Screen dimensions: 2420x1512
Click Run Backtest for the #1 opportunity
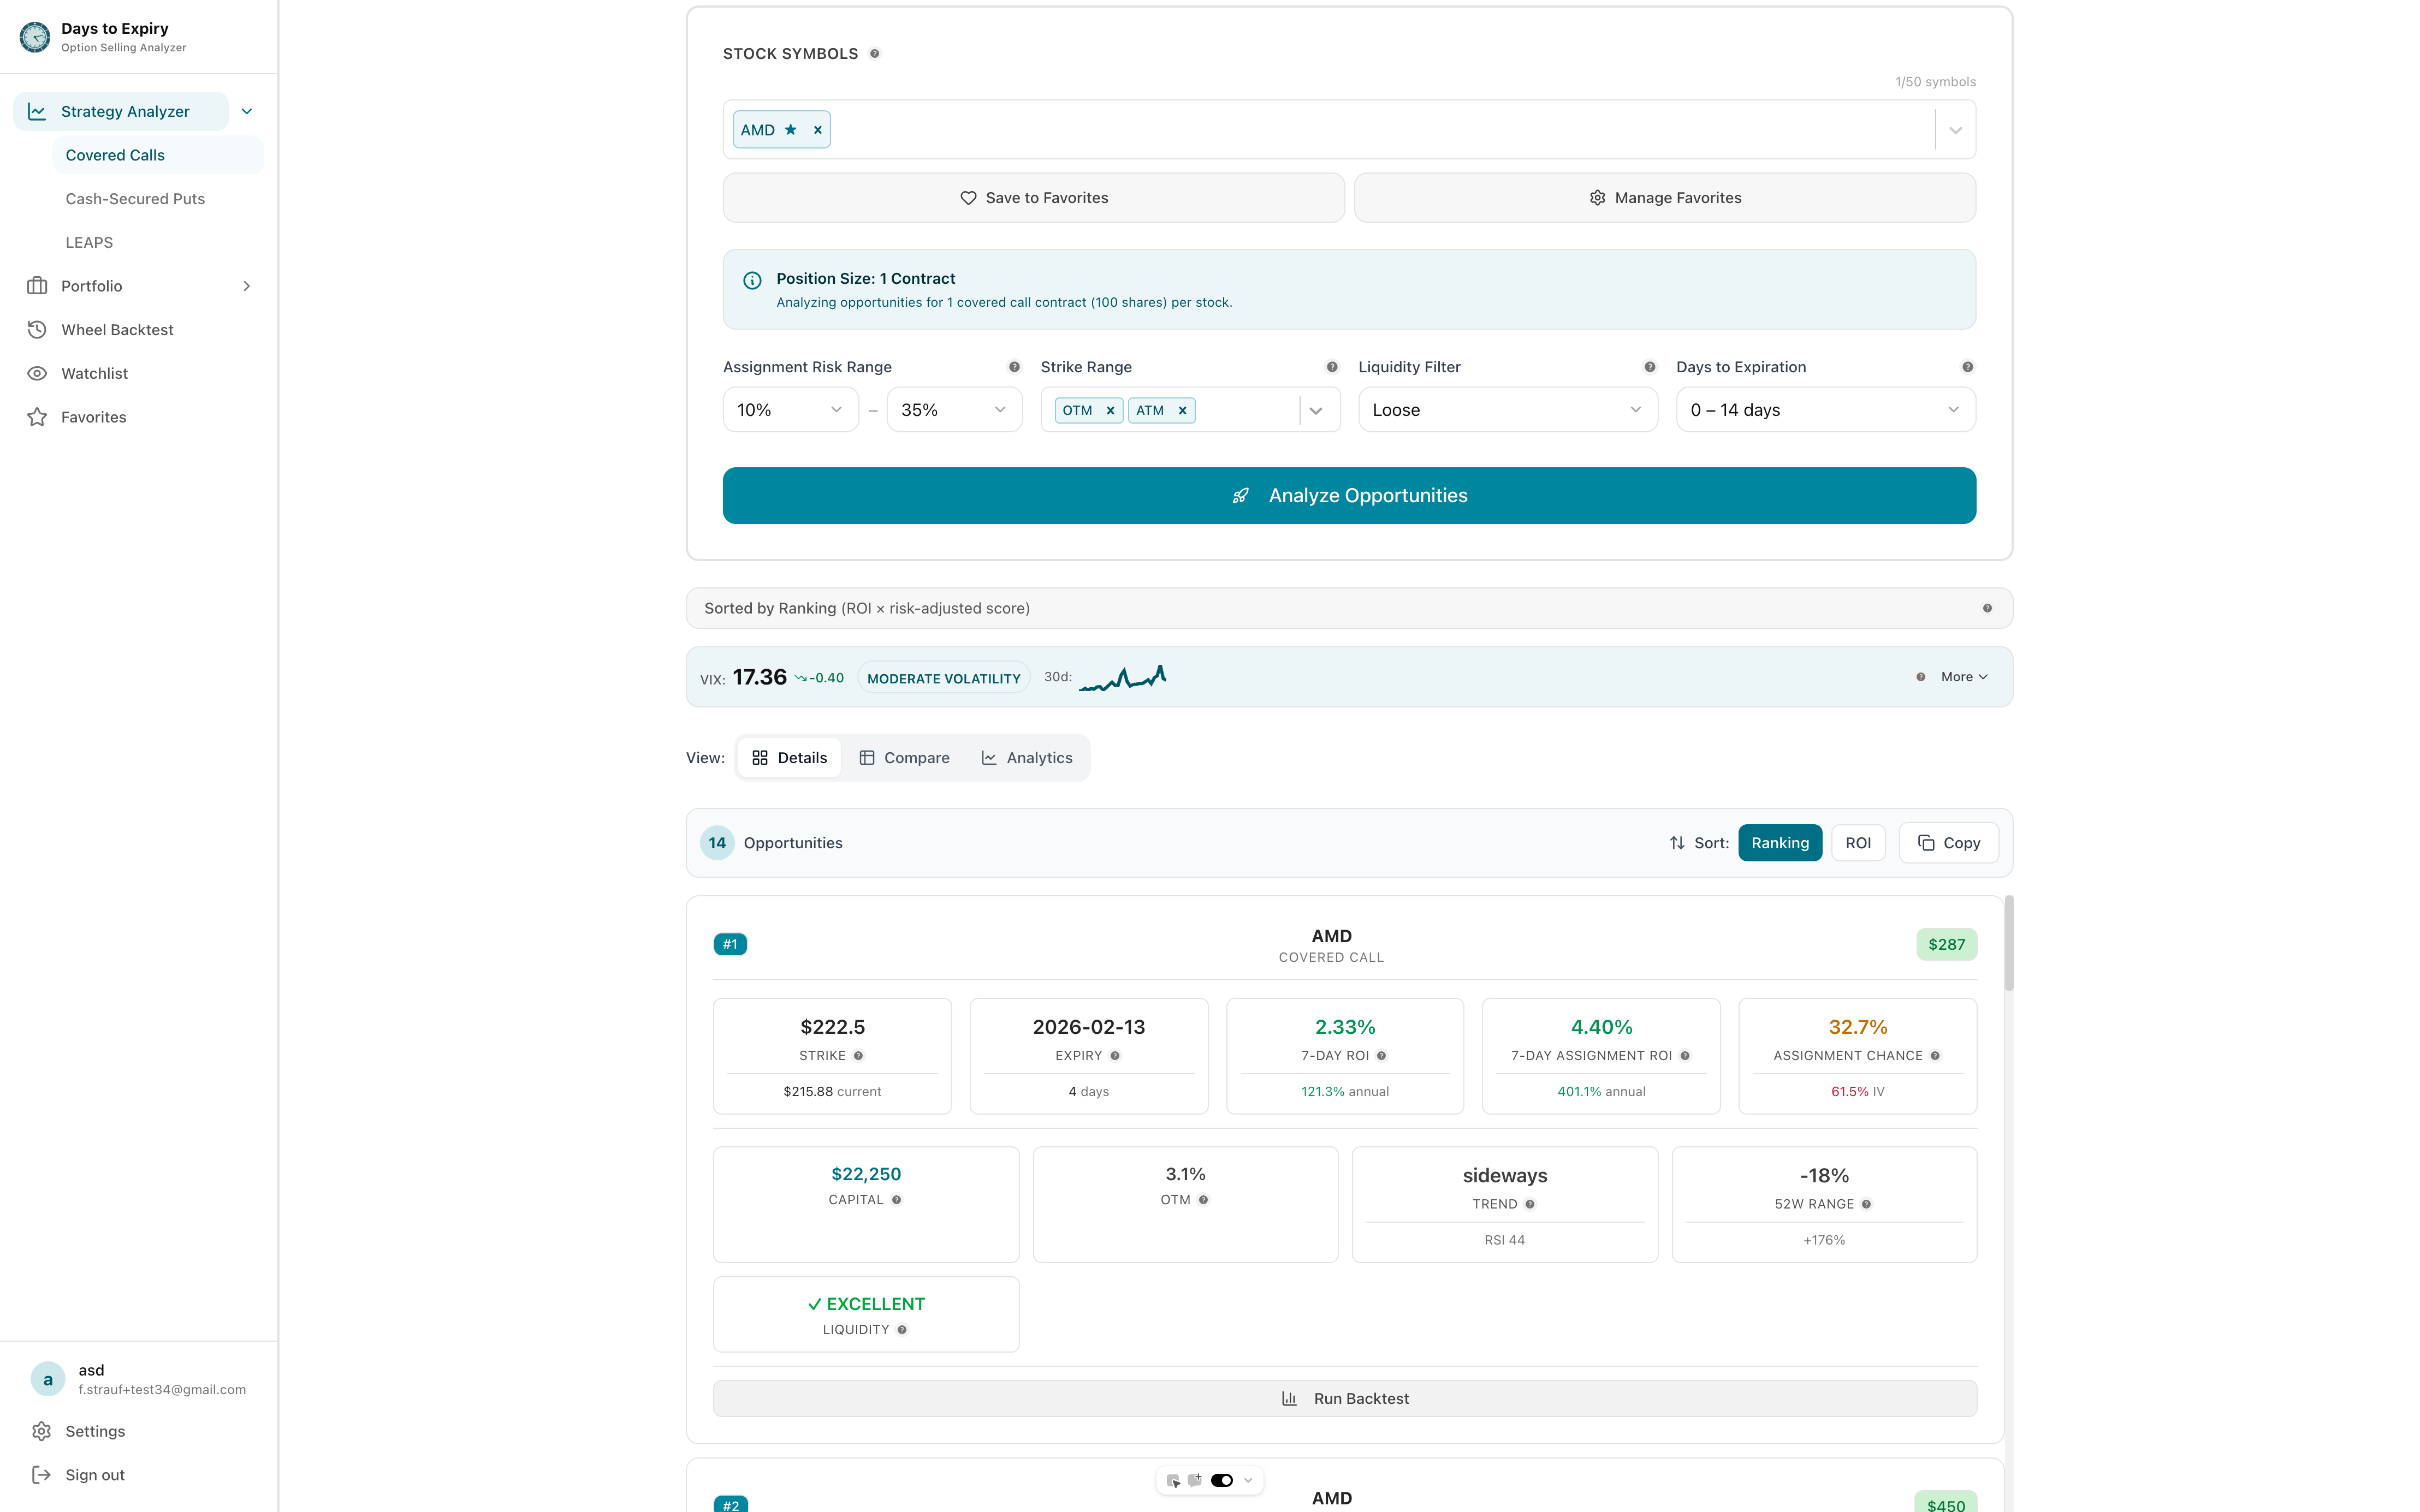1344,1398
